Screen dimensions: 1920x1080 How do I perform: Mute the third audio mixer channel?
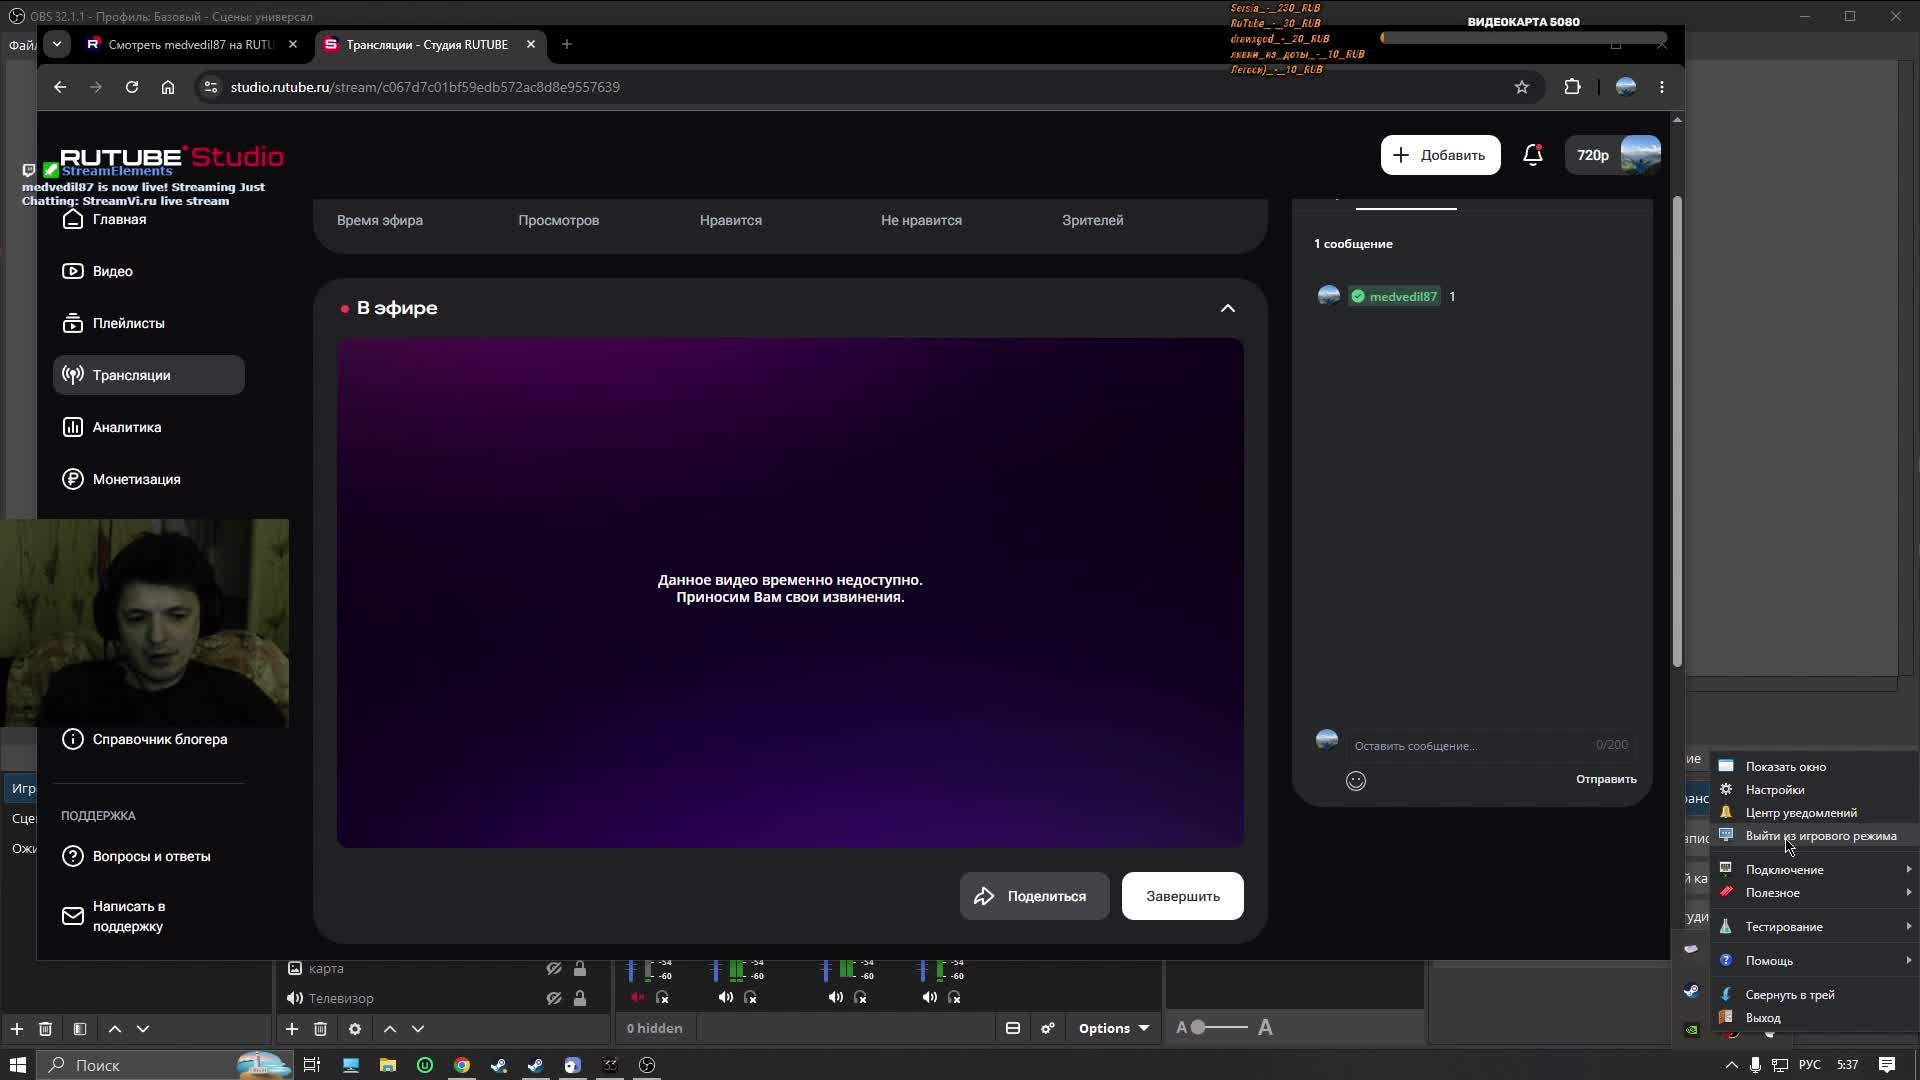coord(836,998)
